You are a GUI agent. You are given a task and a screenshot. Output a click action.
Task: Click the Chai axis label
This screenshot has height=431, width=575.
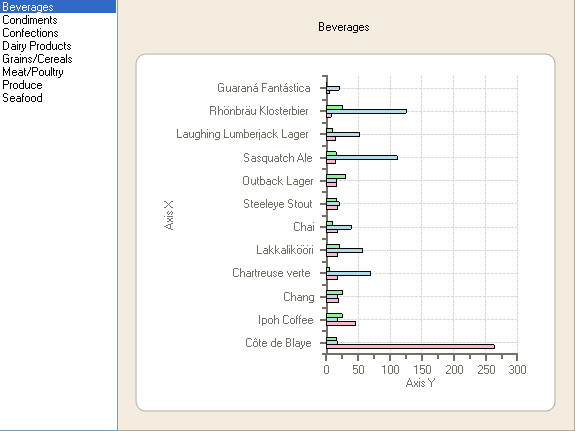304,227
